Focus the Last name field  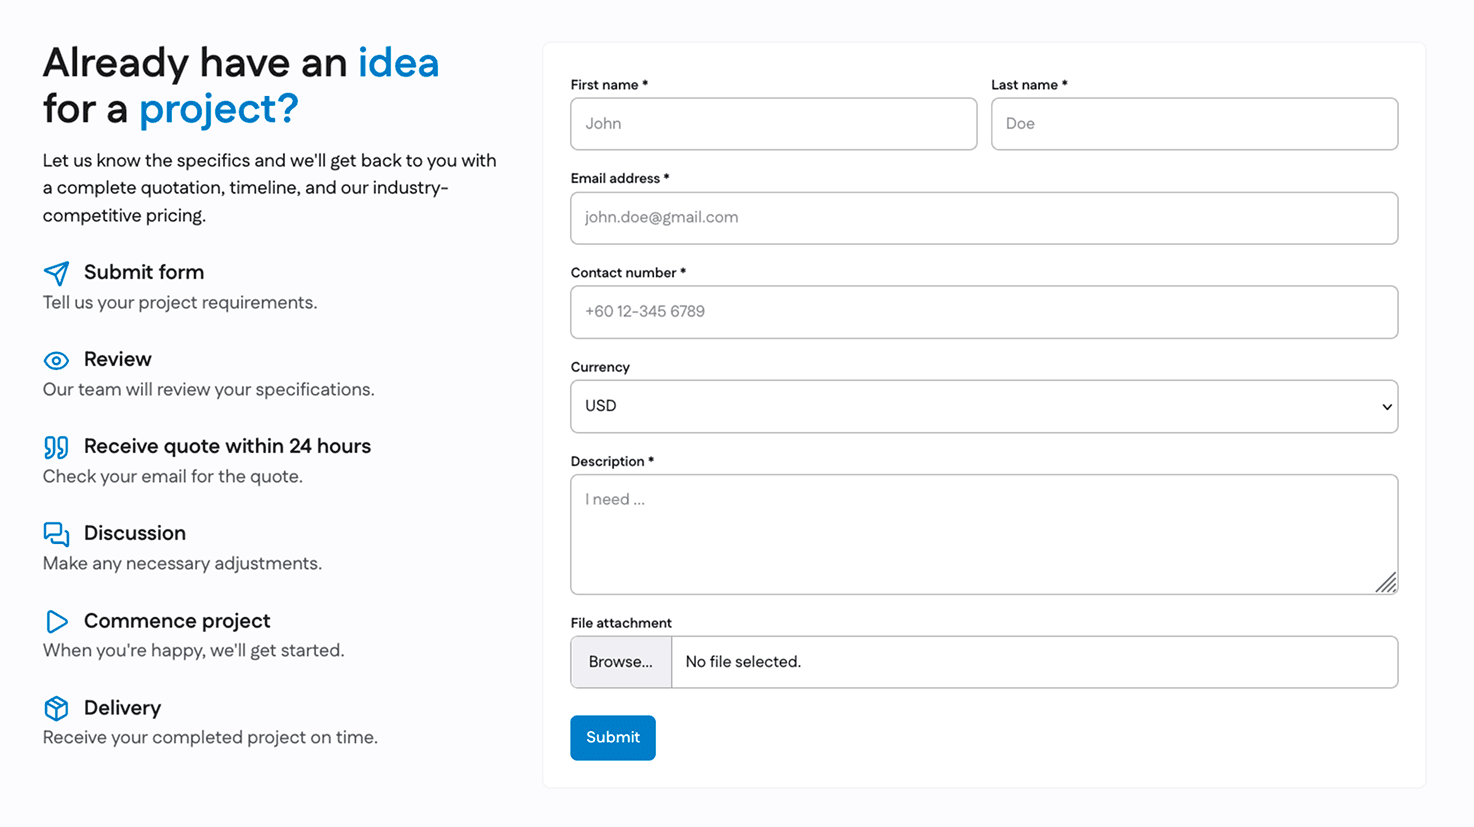click(1194, 124)
